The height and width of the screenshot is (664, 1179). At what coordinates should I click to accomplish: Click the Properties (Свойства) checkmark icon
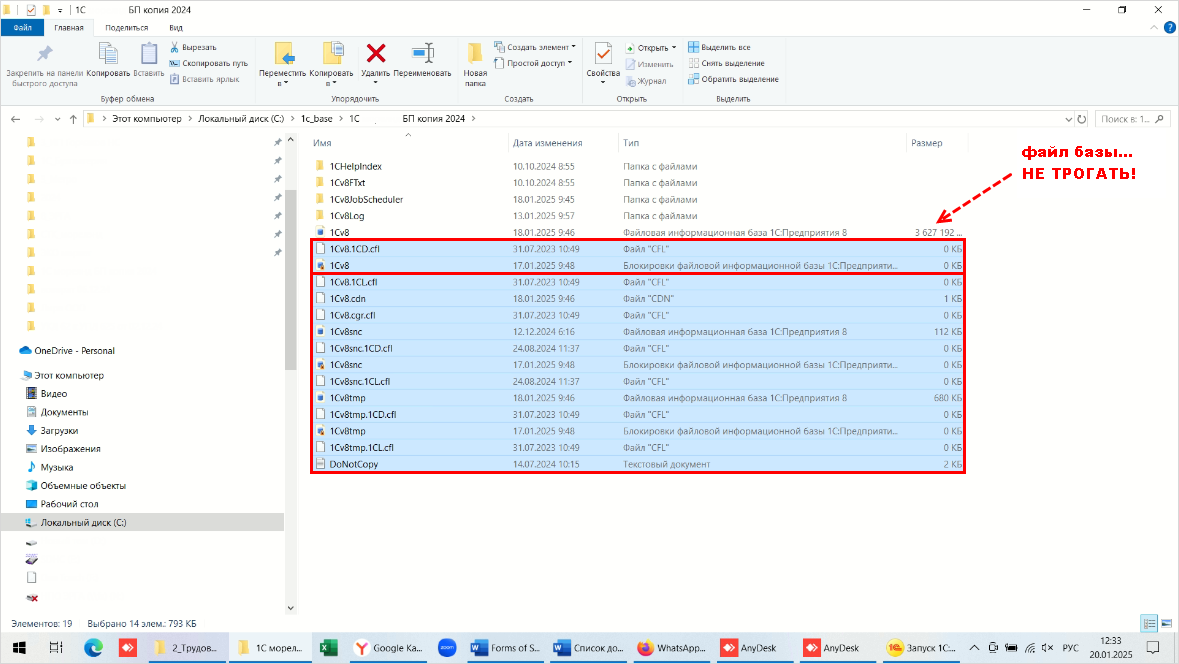click(x=603, y=53)
